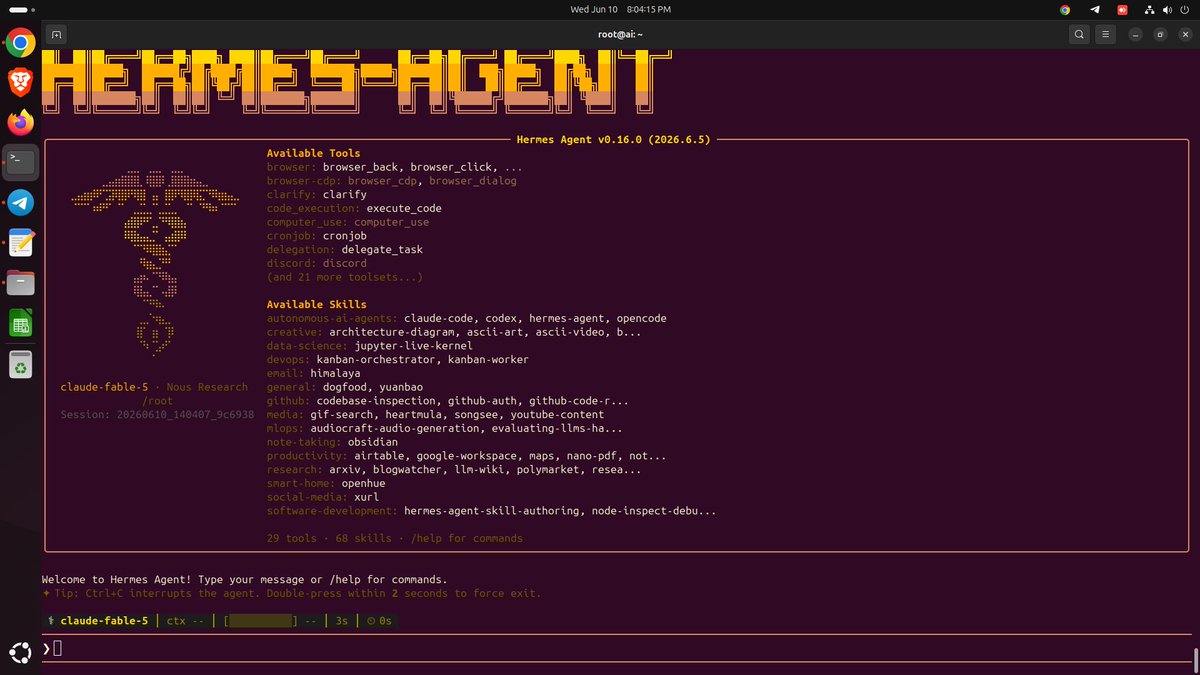Screen dimensions: 1200x675
Task: Click the volume speaker icon in the top bar
Action: pyautogui.click(x=1166, y=9)
